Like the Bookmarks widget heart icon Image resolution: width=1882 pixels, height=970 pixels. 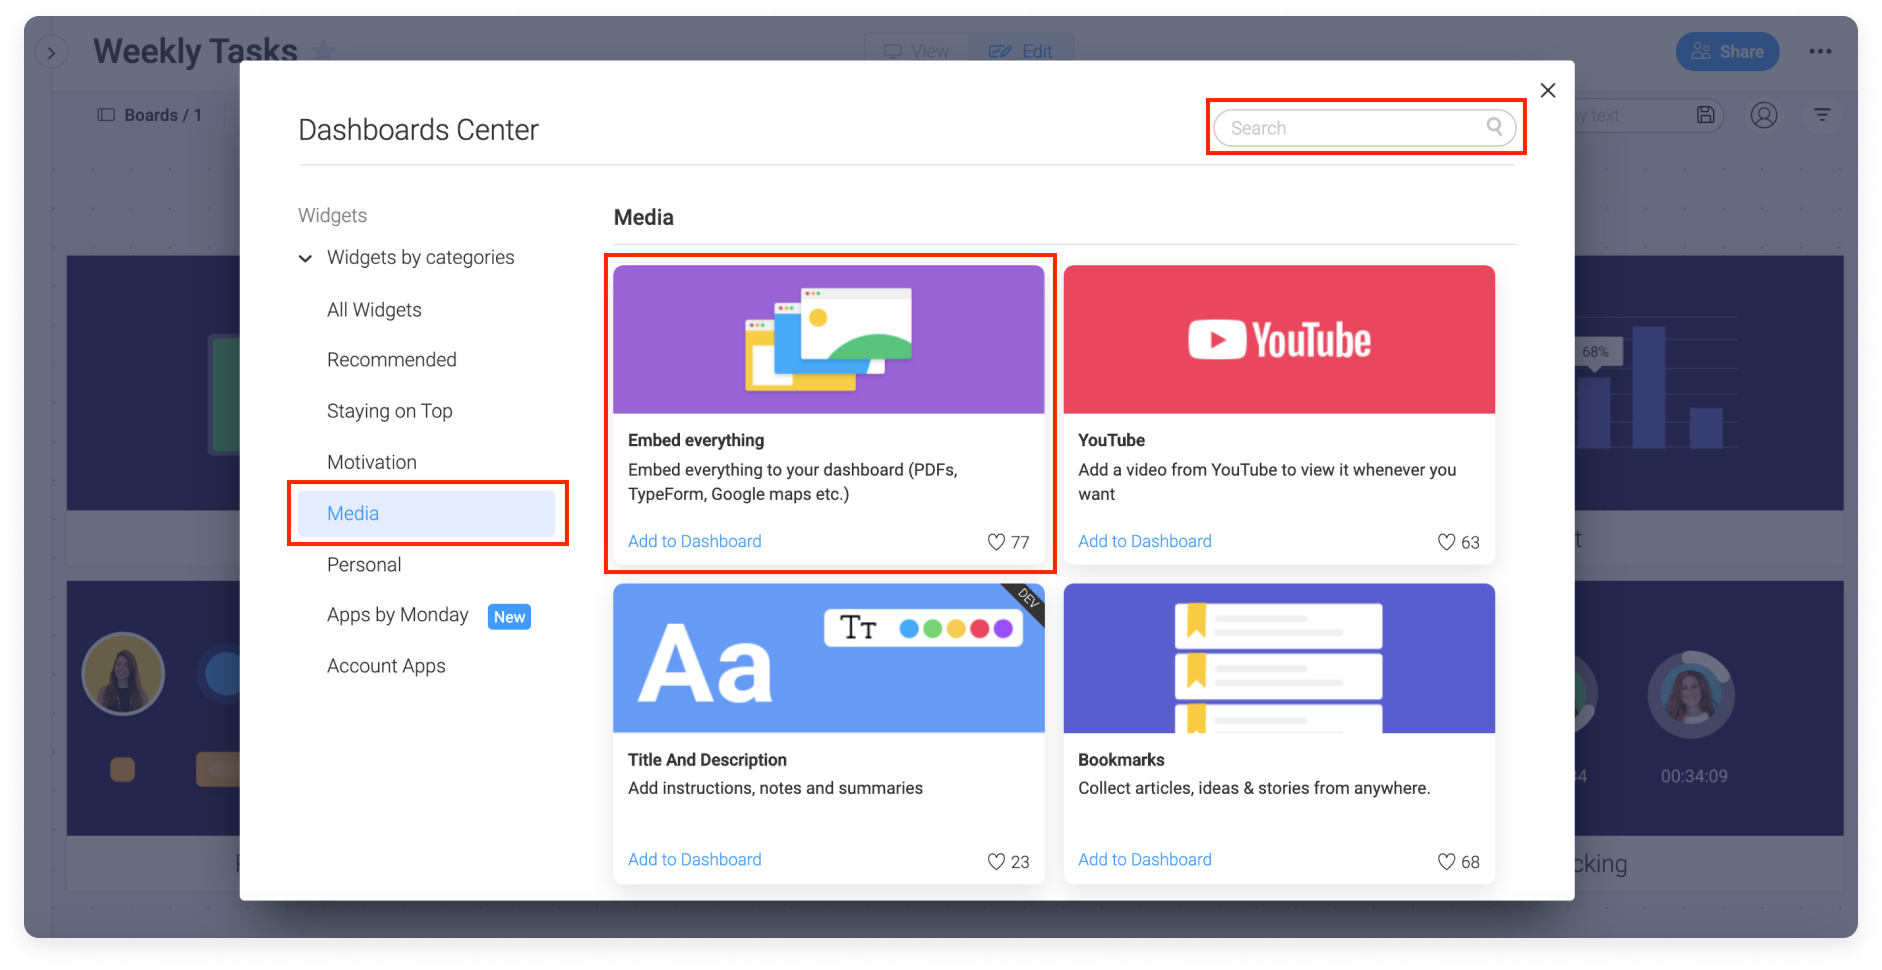(1446, 861)
